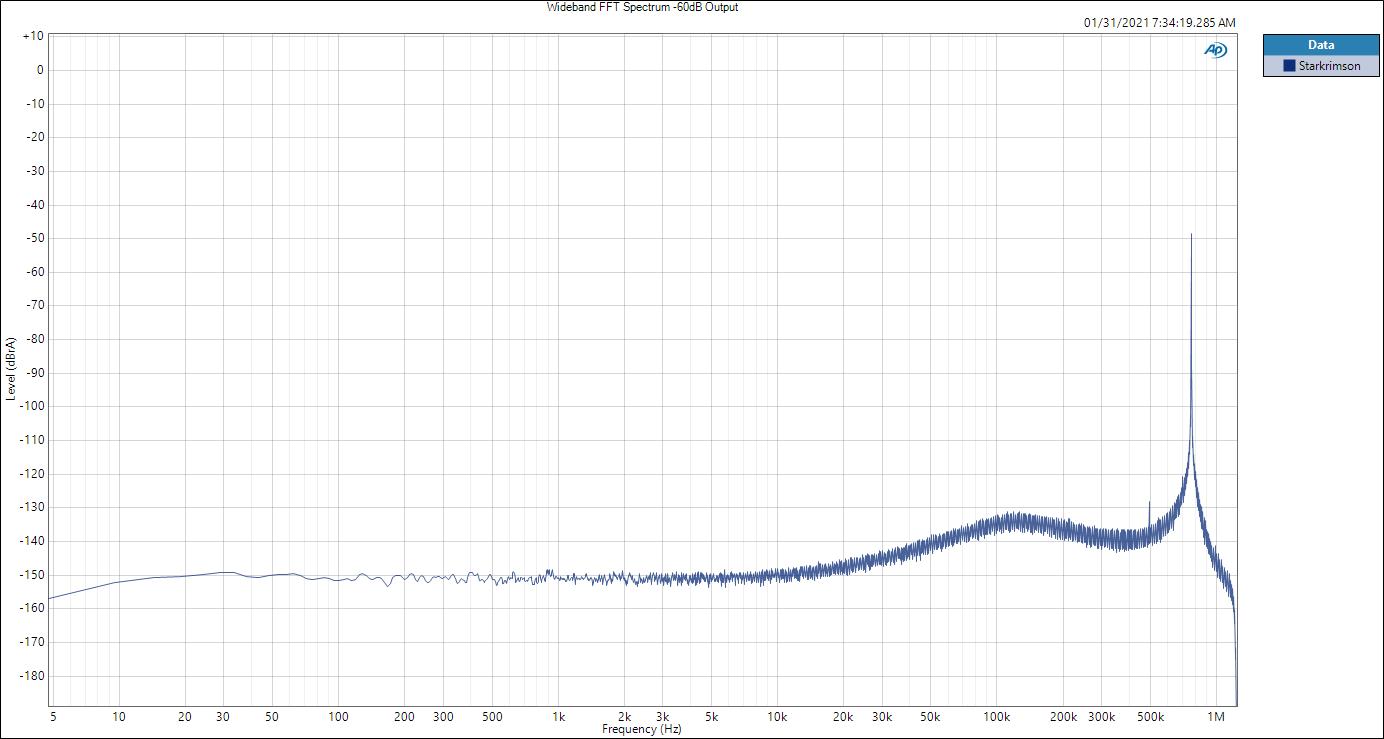Click the AP logo icon in graph corner
The height and width of the screenshot is (739, 1384).
(x=1215, y=50)
